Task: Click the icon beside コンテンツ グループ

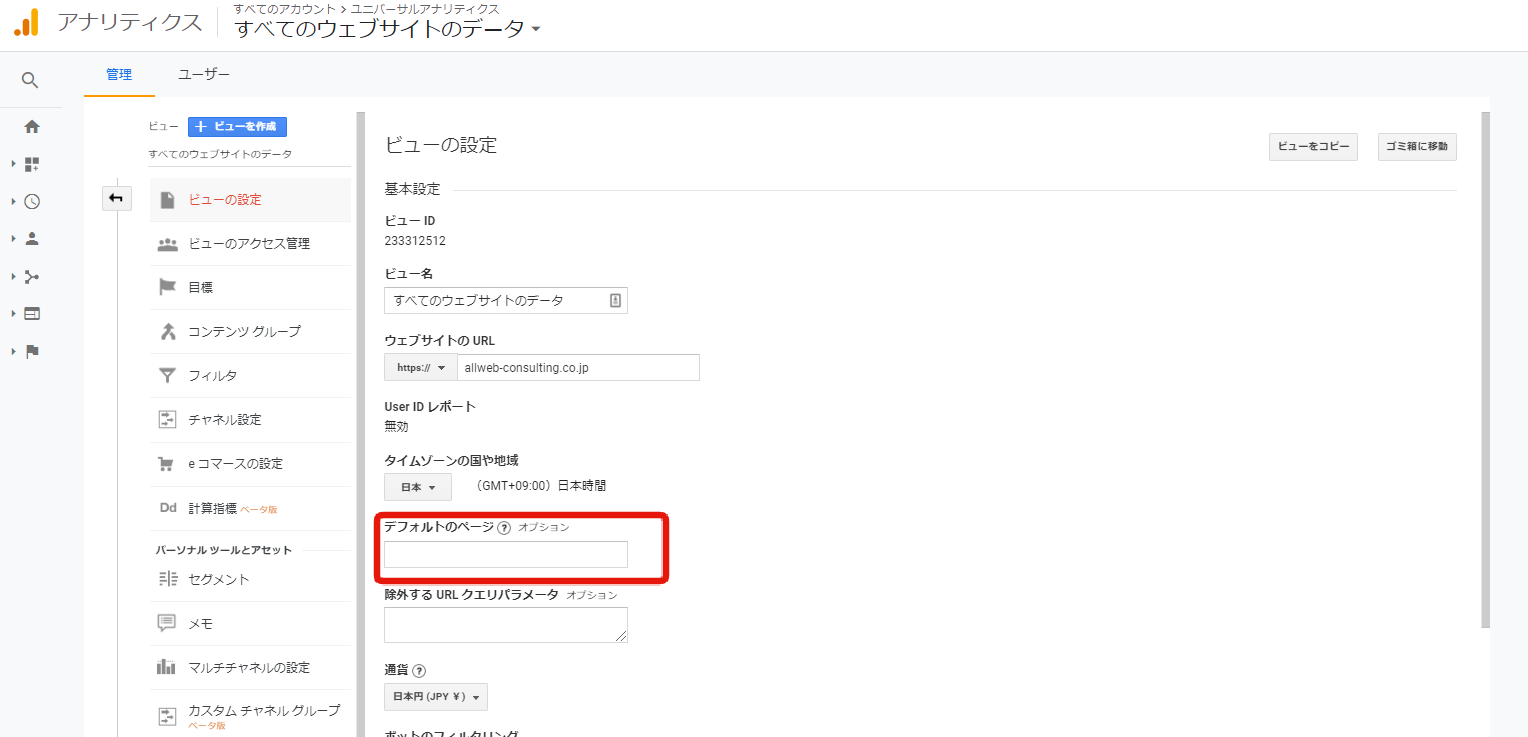Action: 167,331
